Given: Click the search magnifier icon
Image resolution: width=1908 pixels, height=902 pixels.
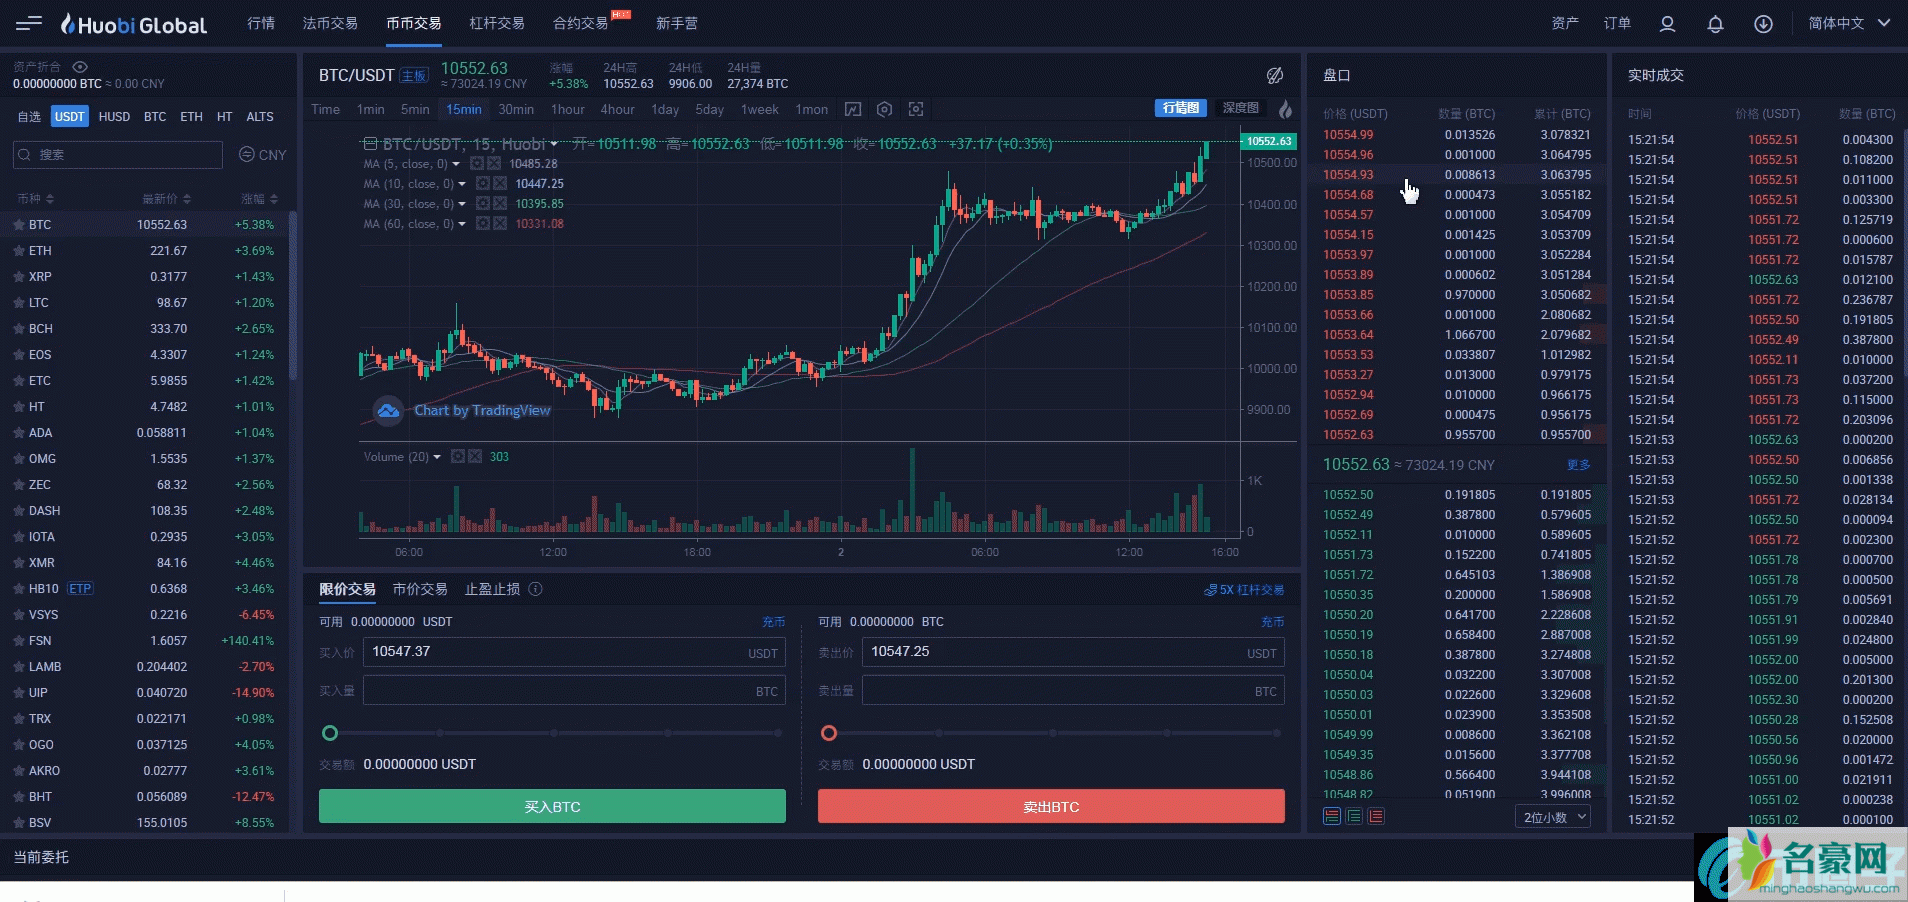Looking at the screenshot, I should [x=25, y=155].
